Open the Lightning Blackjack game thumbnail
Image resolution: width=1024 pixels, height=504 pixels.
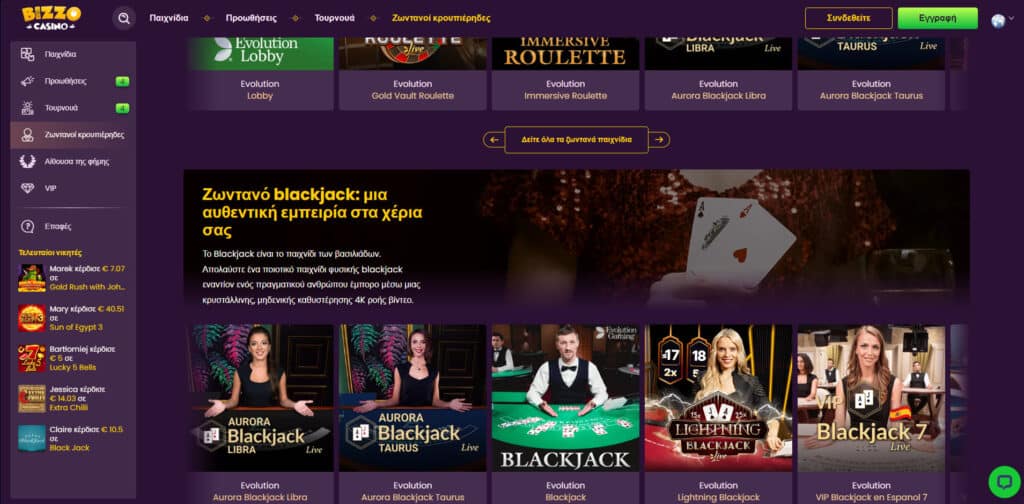tap(718, 398)
